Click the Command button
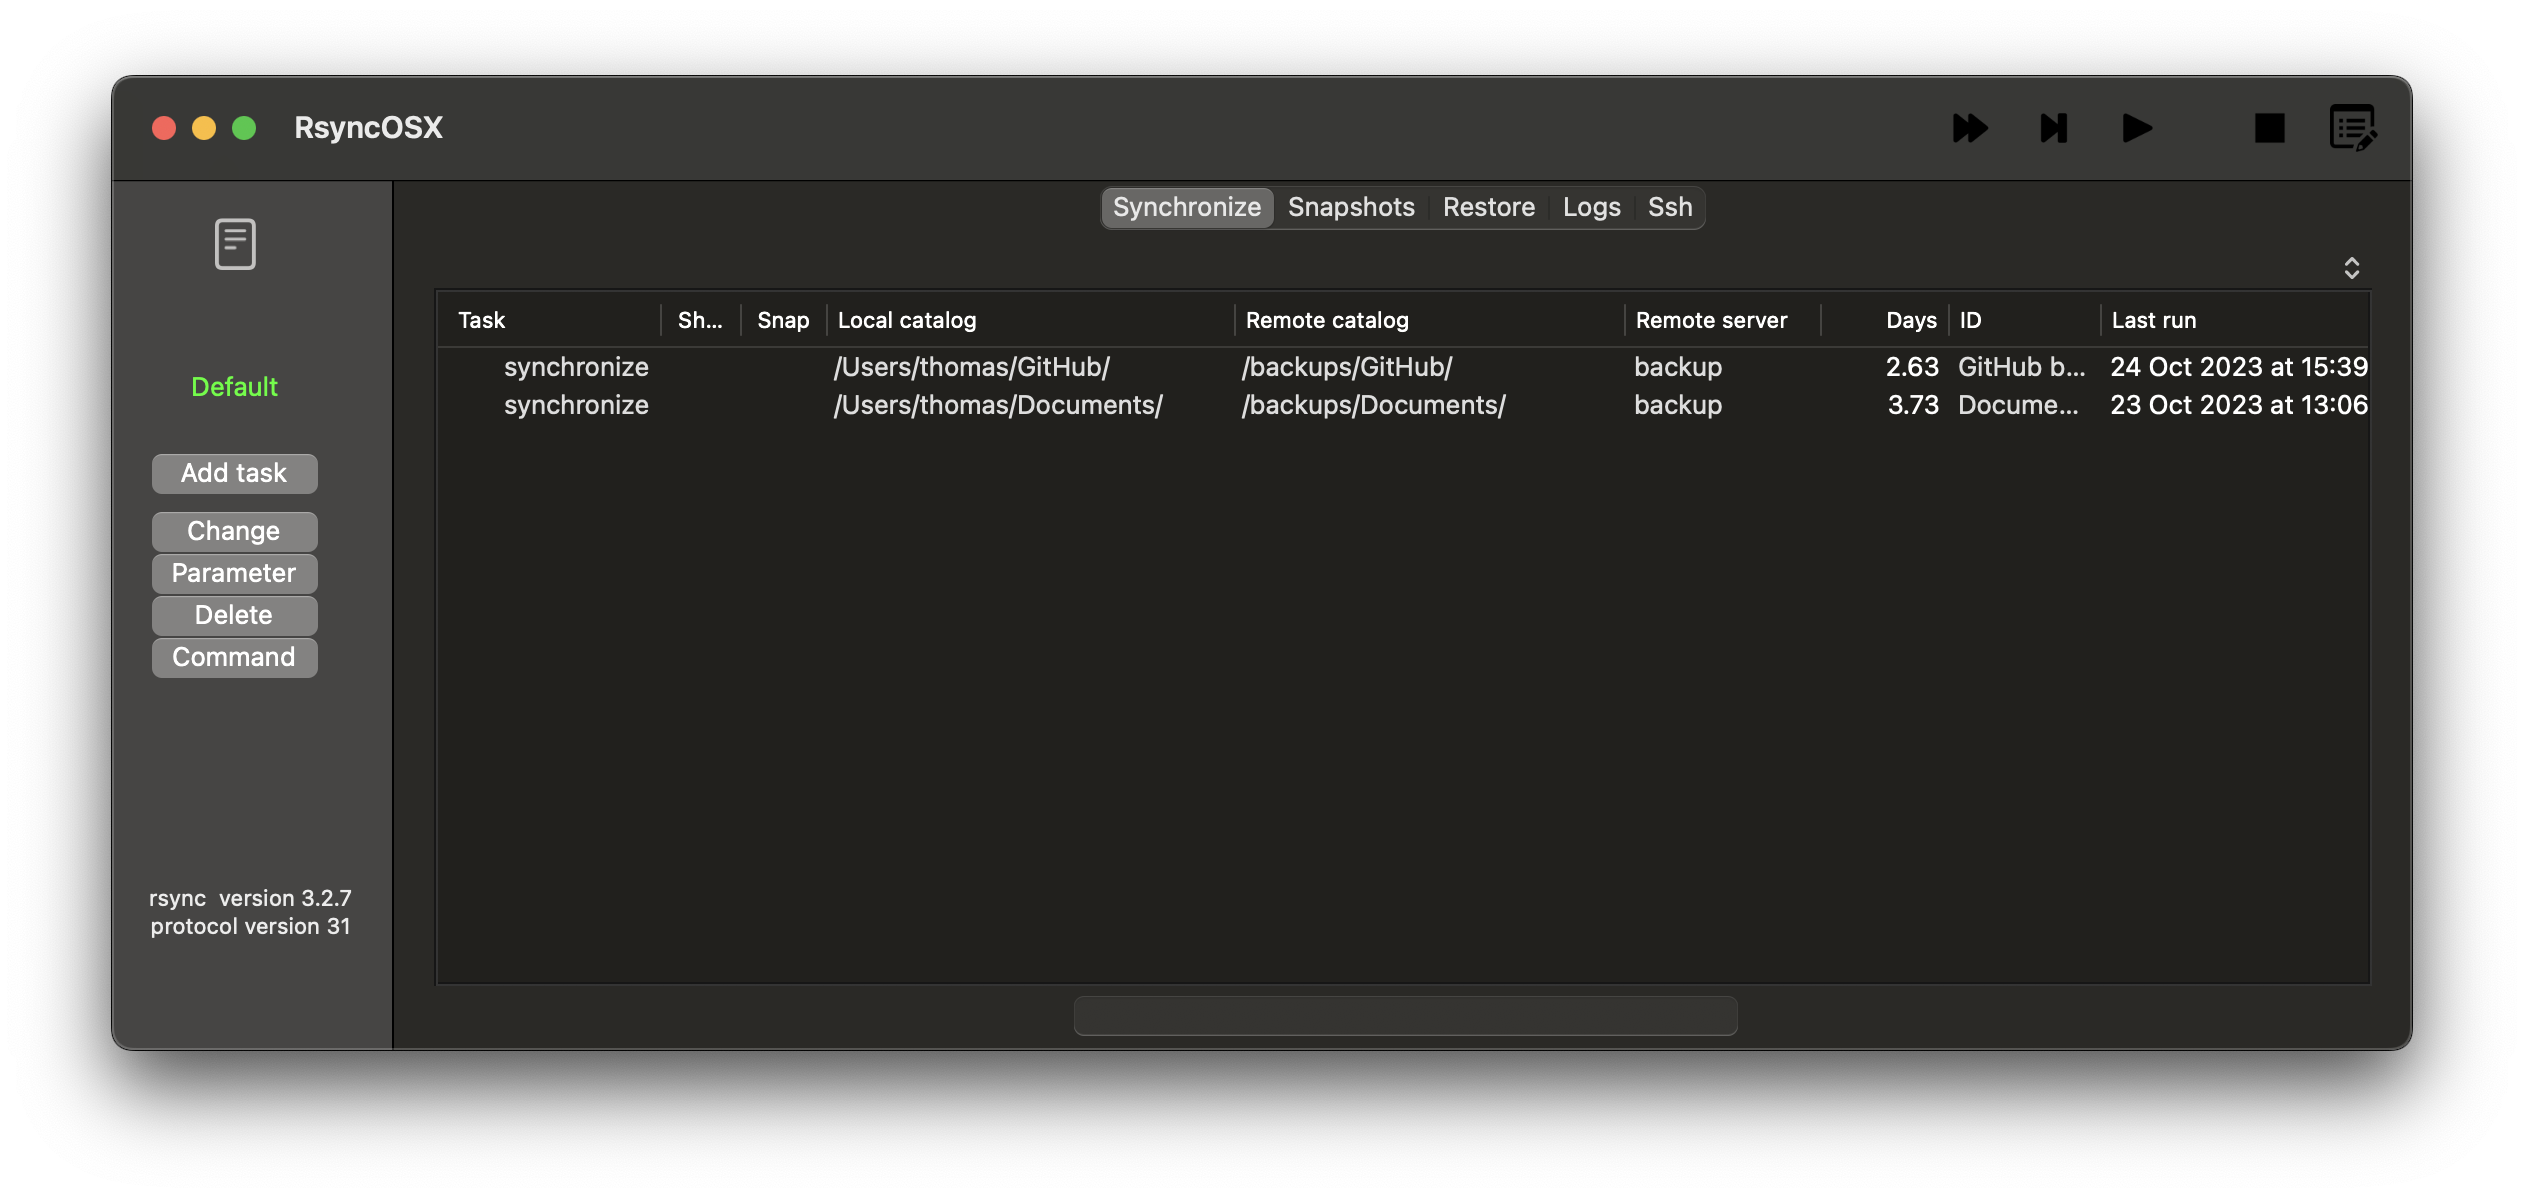2524x1198 pixels. tap(234, 657)
